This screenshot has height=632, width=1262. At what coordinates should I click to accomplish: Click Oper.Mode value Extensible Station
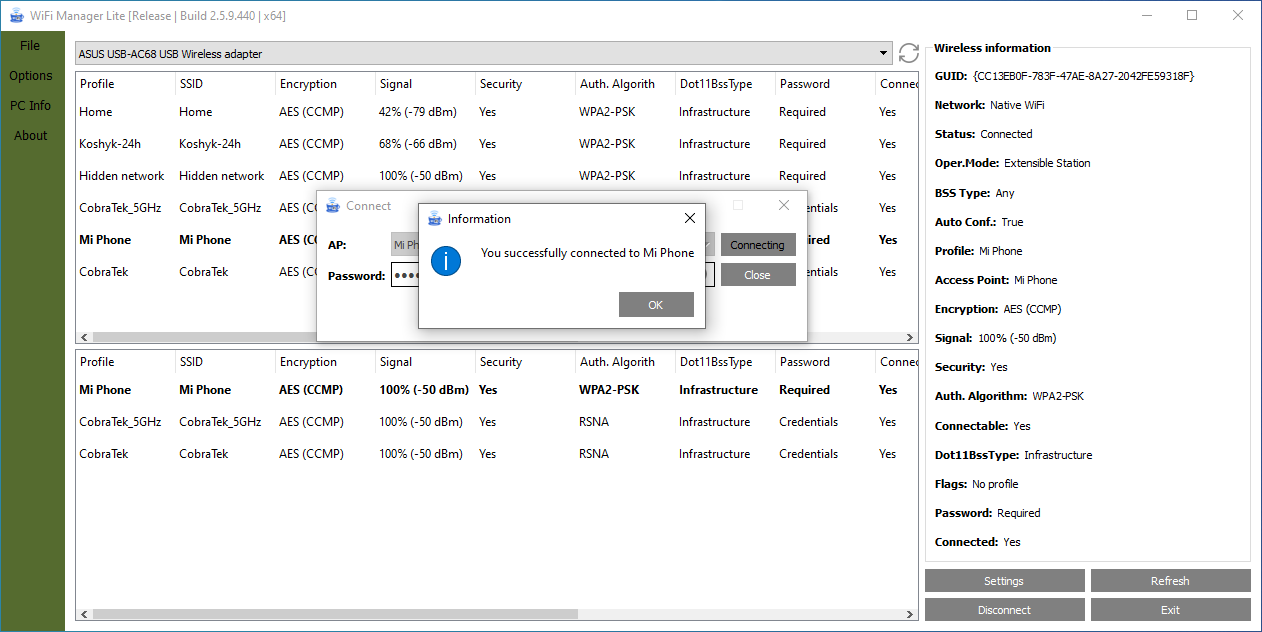(x=1047, y=163)
